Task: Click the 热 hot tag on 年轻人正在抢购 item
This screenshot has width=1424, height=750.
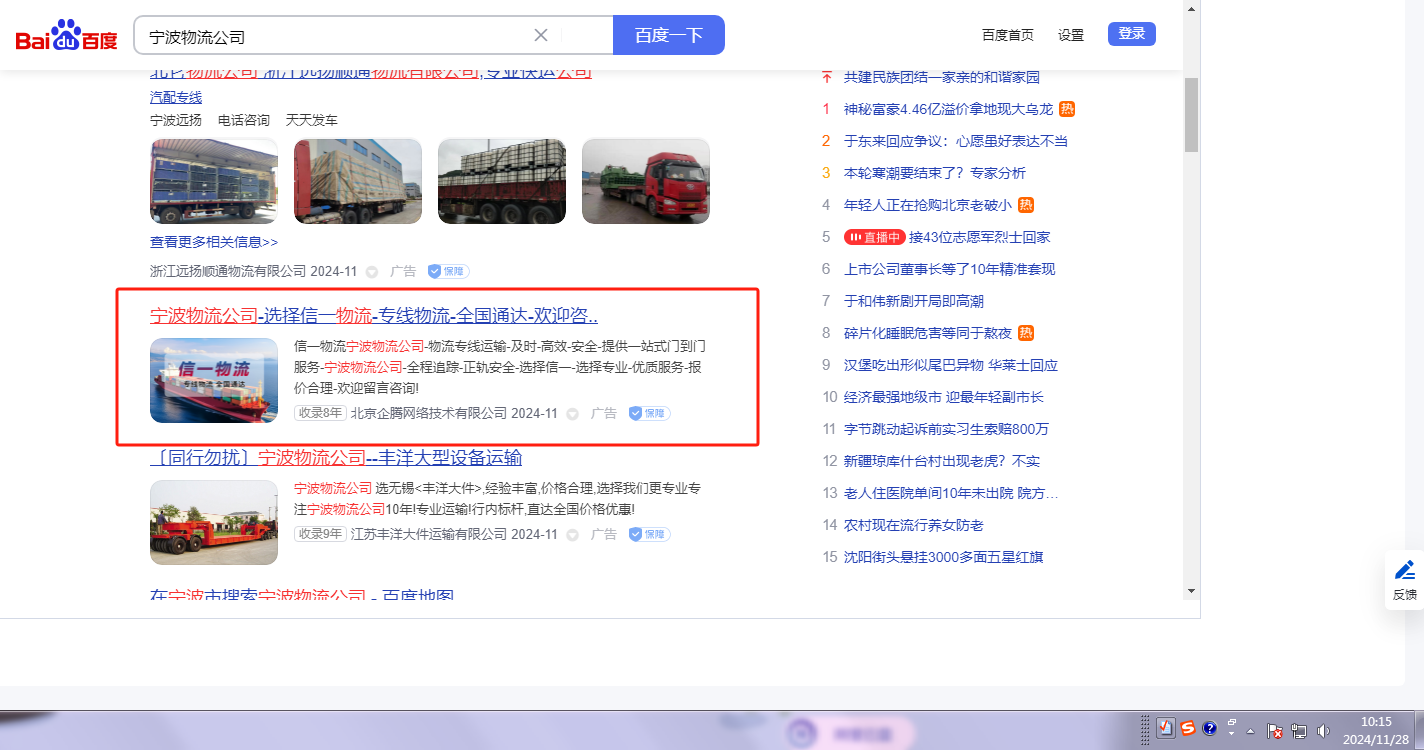Action: 1026,205
